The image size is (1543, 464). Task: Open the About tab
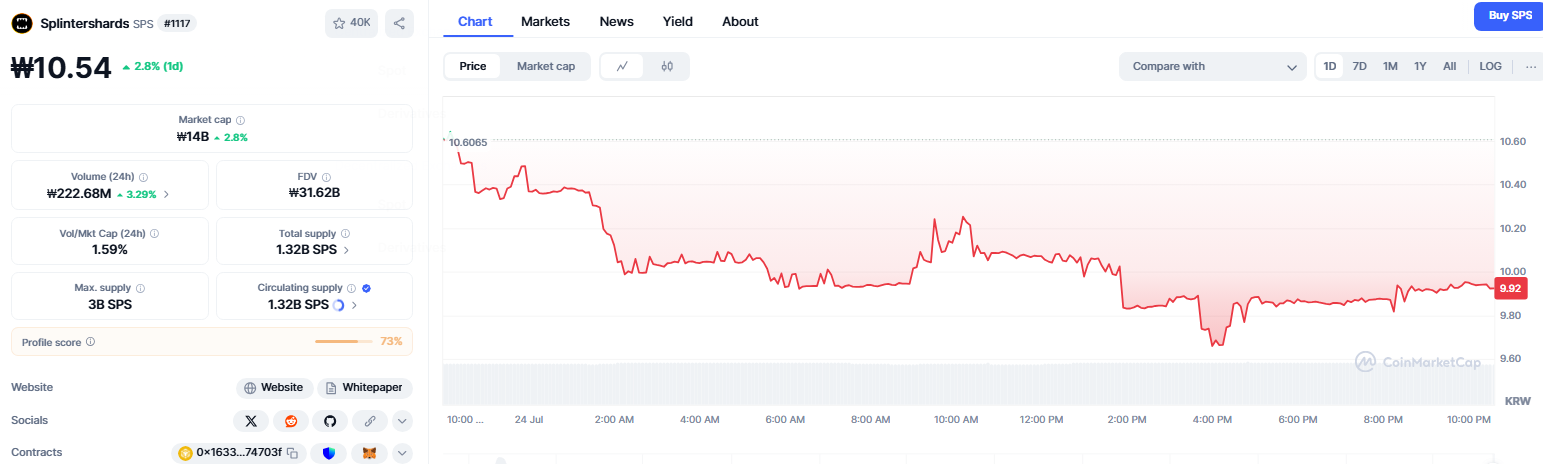[x=740, y=21]
